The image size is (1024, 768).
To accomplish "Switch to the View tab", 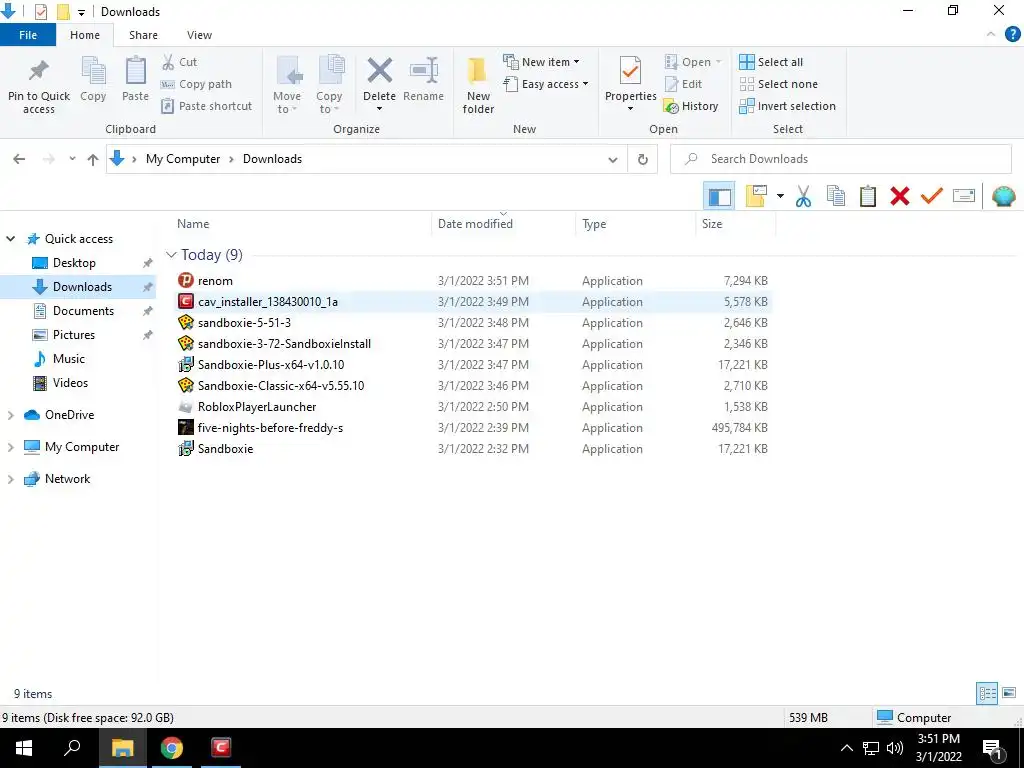I will pyautogui.click(x=199, y=35).
